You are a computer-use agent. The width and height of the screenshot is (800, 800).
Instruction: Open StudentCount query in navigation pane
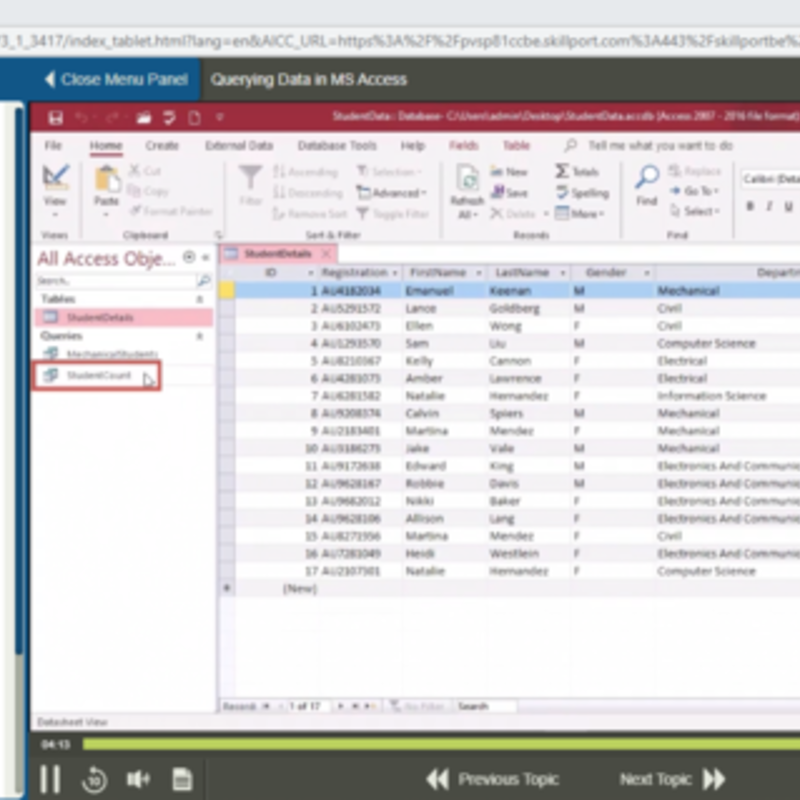(97, 376)
